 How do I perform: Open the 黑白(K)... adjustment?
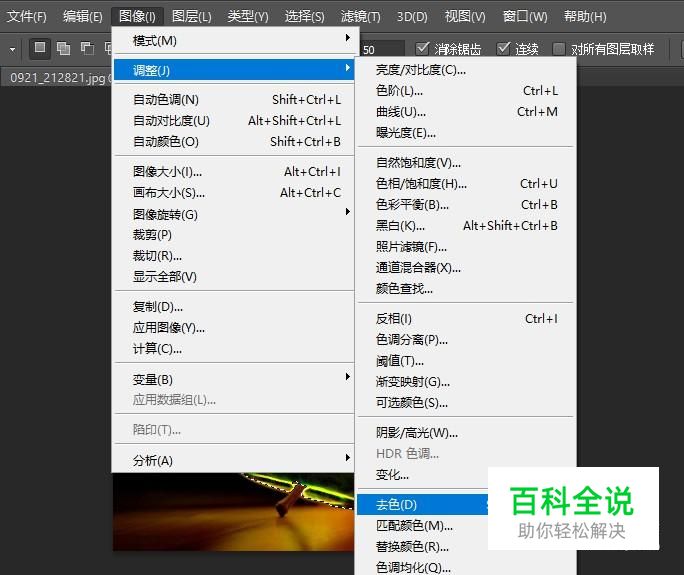(465, 226)
